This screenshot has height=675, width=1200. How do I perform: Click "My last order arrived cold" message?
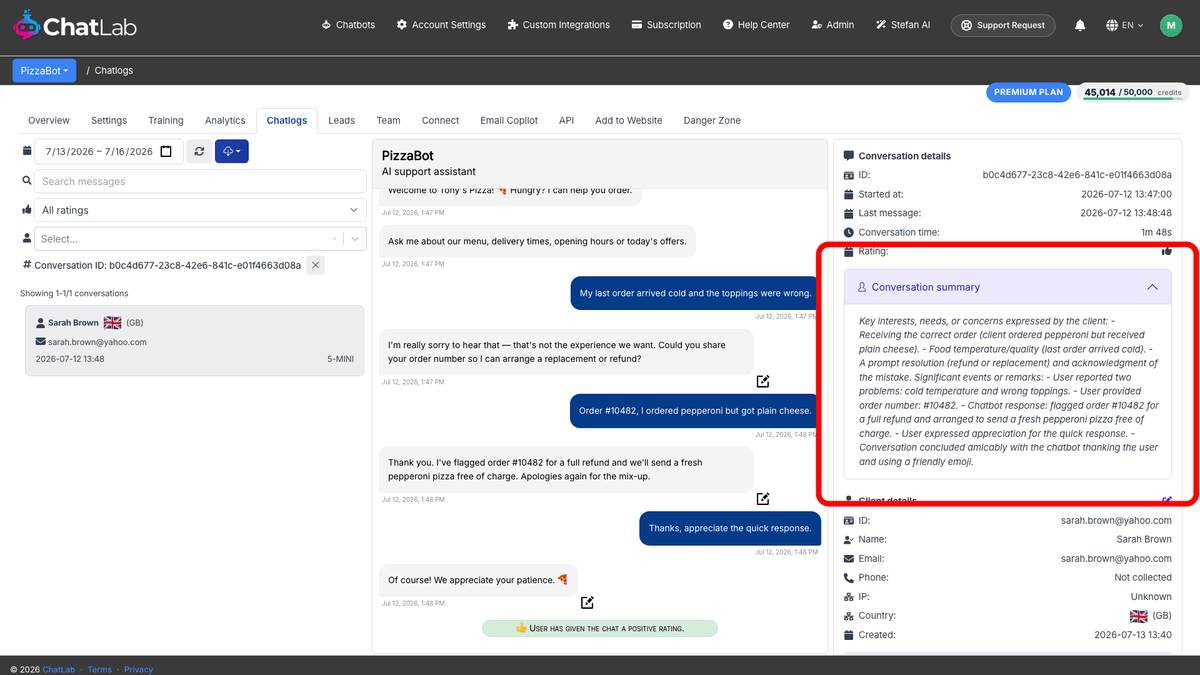tap(696, 293)
